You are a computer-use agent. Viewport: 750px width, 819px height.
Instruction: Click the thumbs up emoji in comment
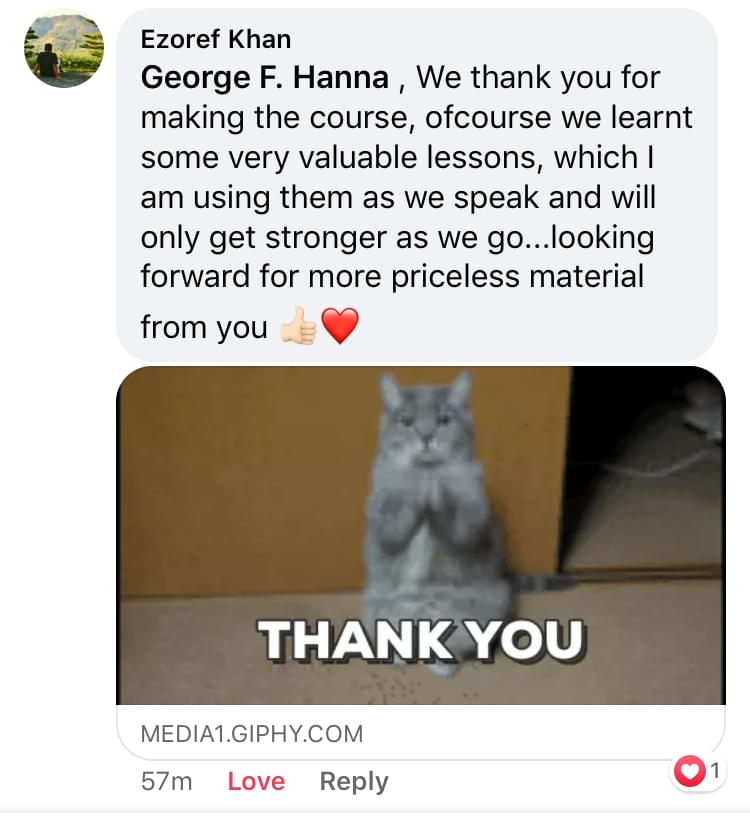point(298,326)
